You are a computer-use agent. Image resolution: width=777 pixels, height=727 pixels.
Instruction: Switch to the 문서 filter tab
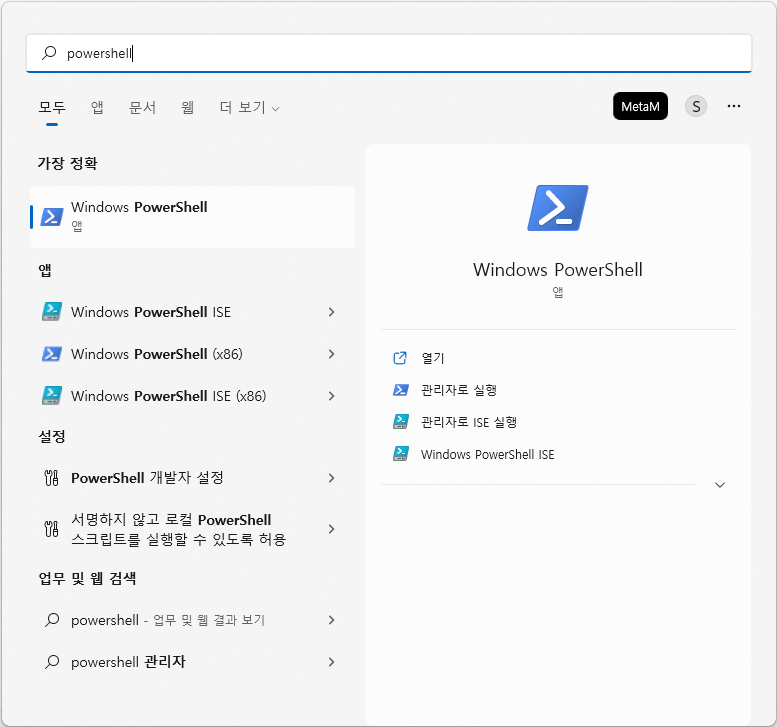(x=142, y=107)
